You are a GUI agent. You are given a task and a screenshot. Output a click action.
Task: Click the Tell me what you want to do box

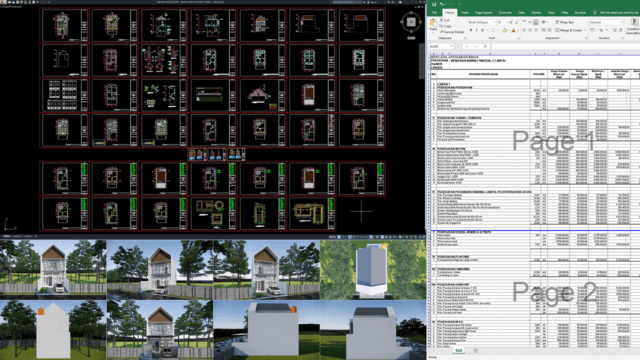pyautogui.click(x=616, y=13)
